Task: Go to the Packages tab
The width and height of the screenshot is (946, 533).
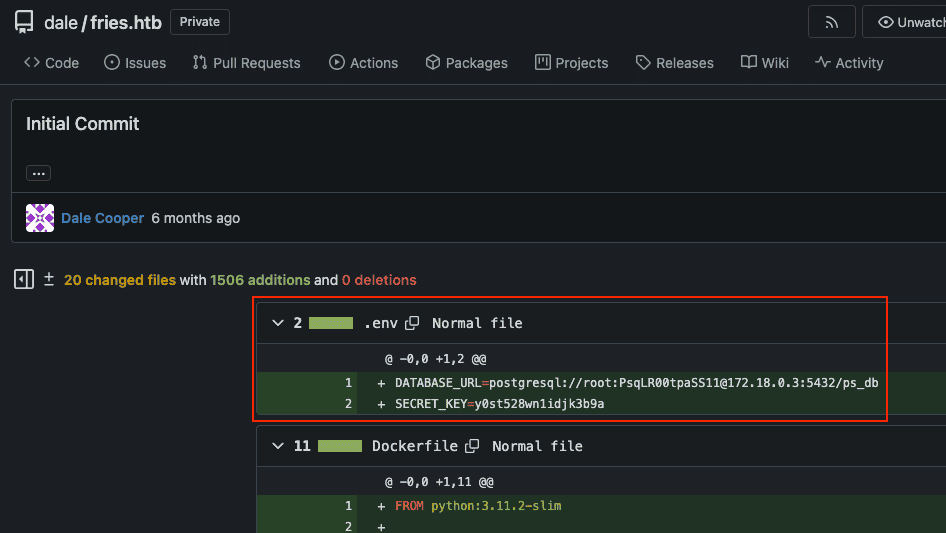Action: coord(466,63)
